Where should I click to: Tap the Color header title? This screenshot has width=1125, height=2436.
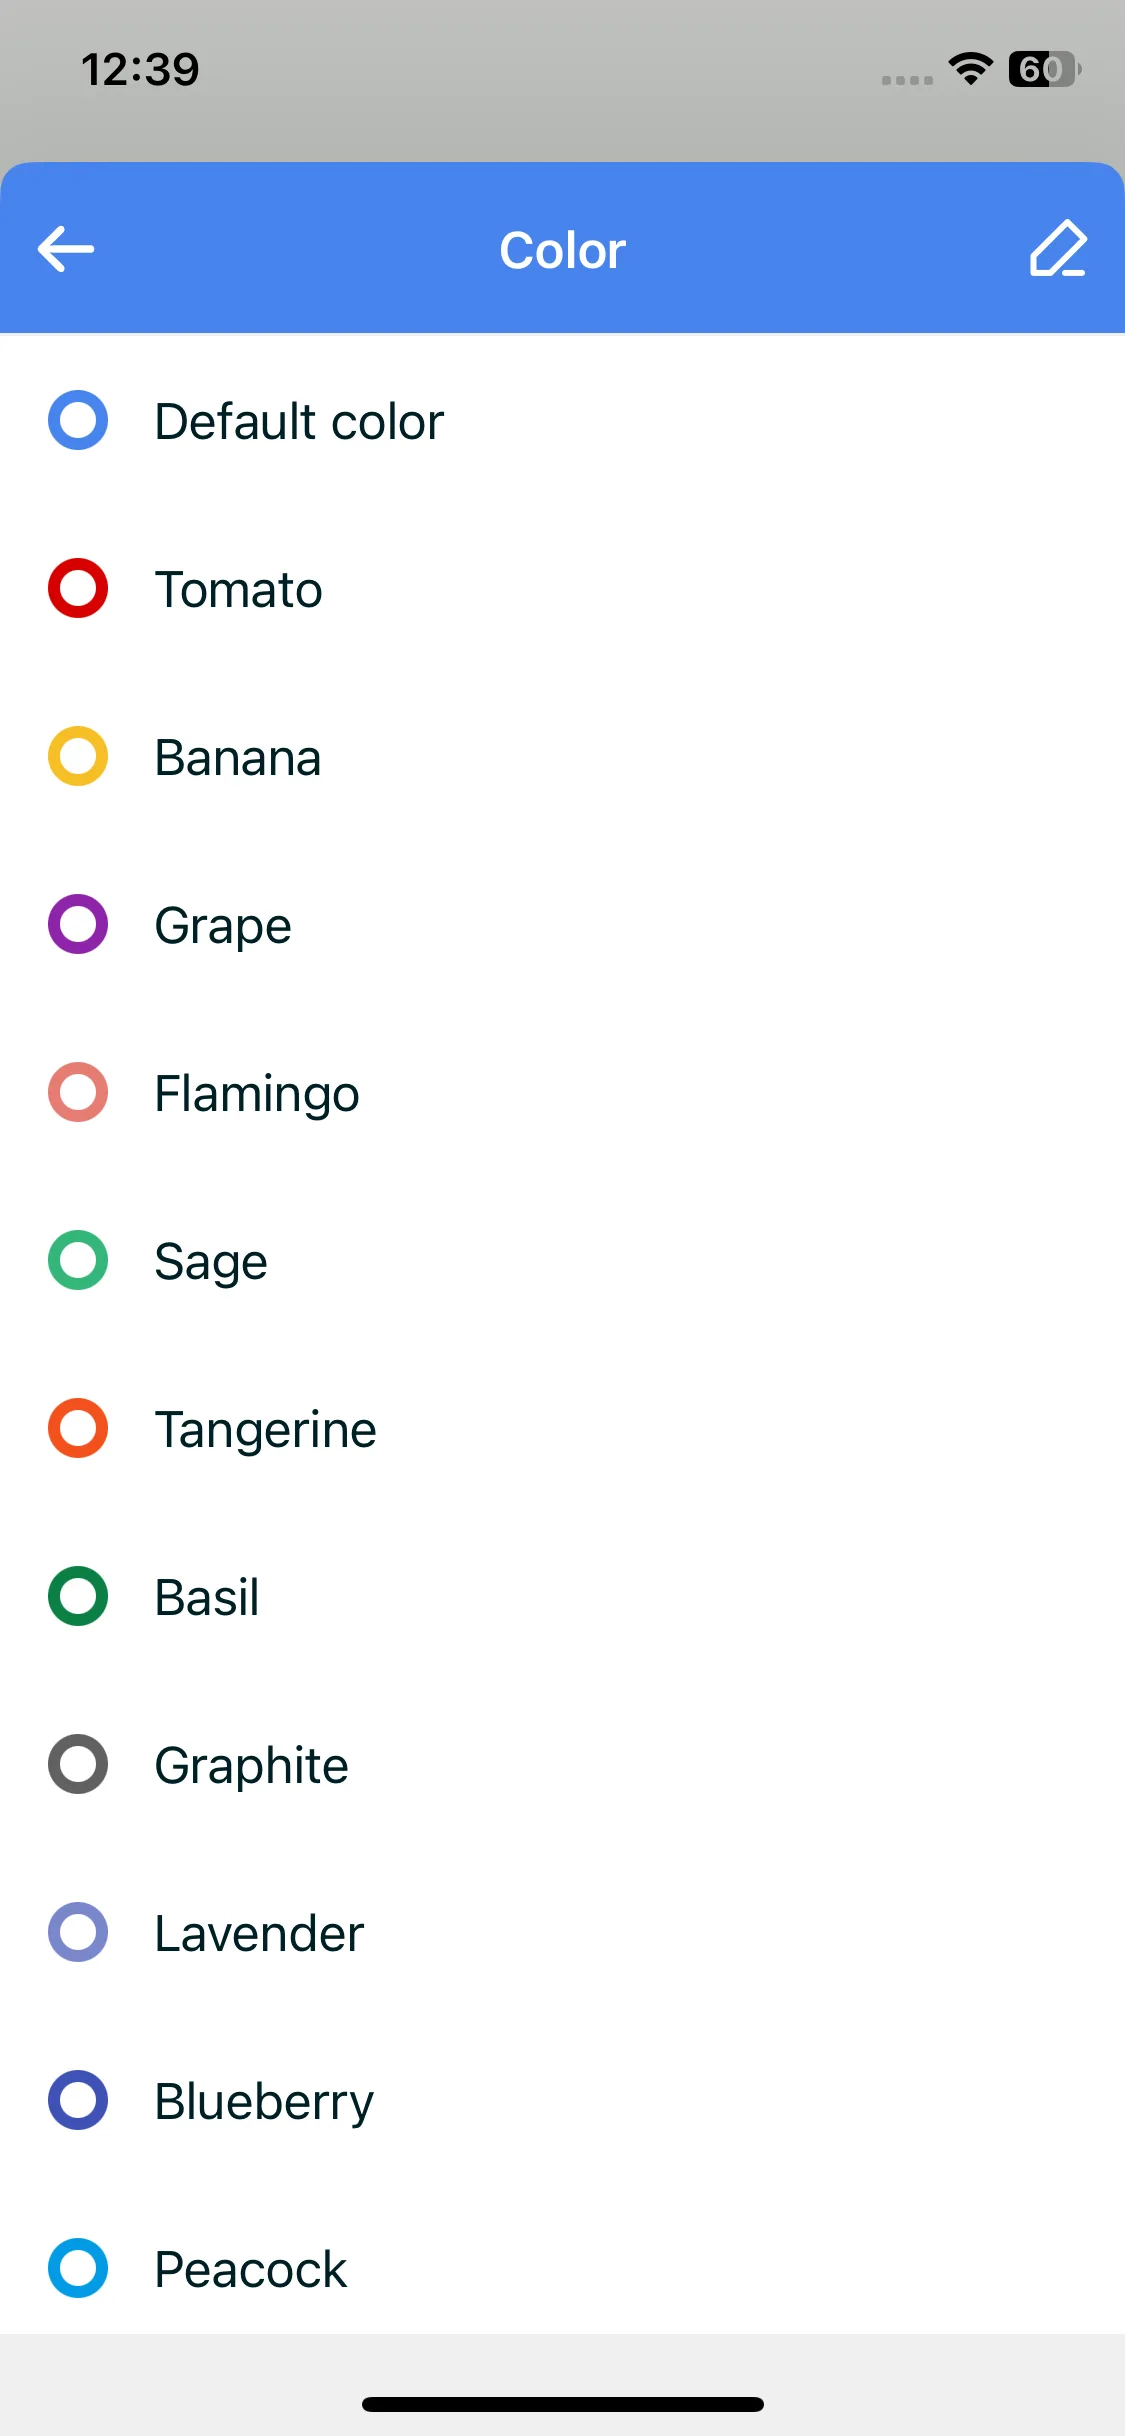tap(562, 250)
